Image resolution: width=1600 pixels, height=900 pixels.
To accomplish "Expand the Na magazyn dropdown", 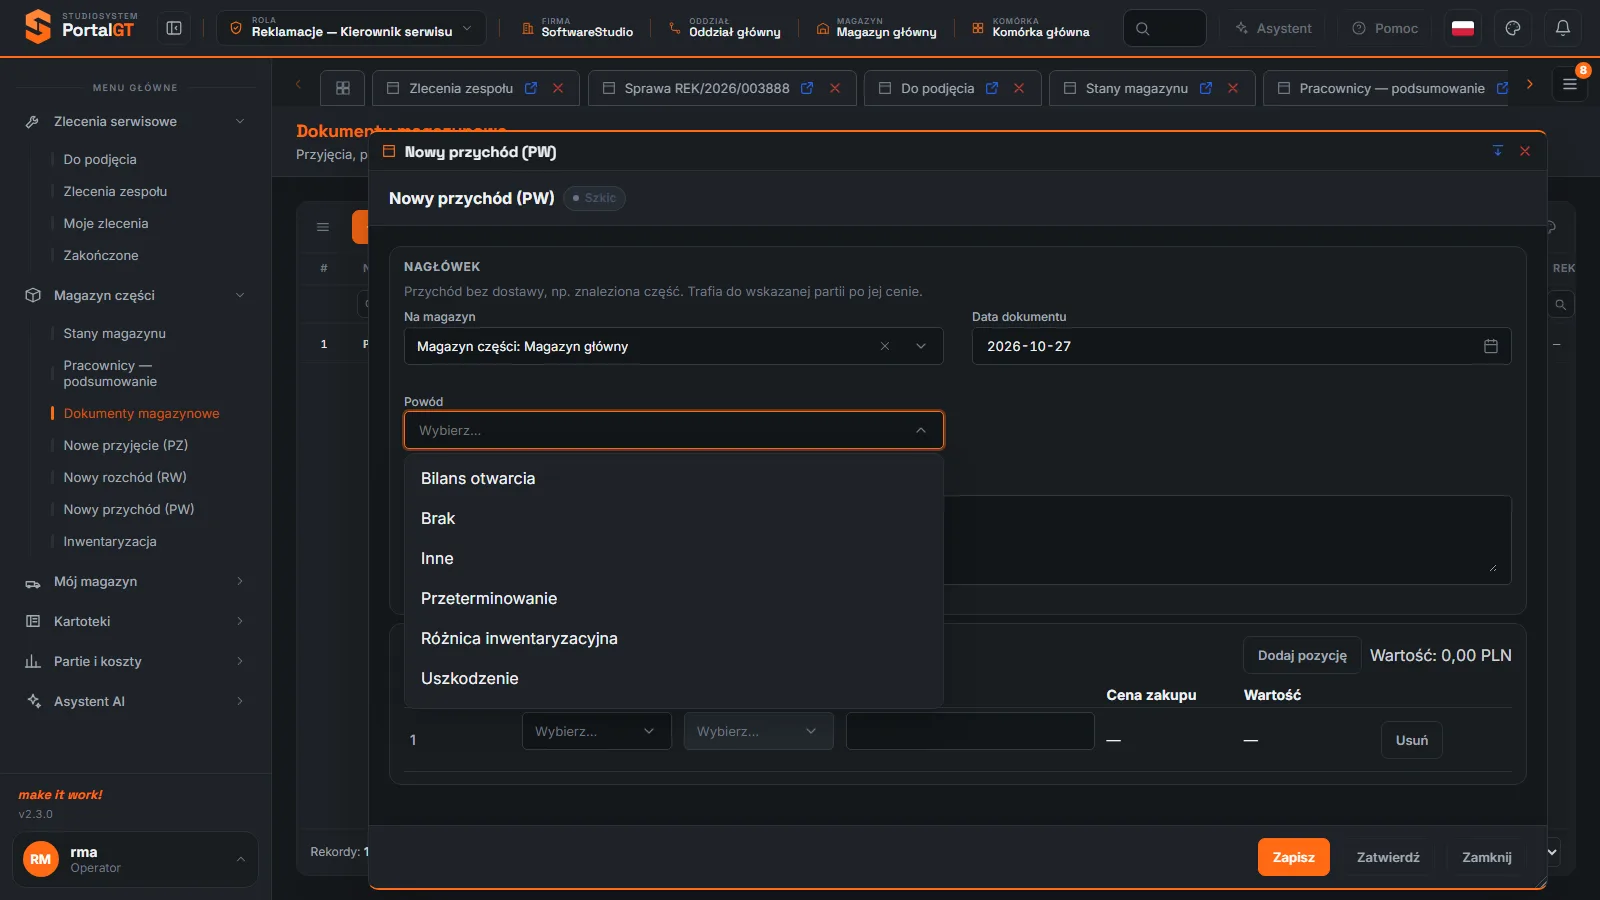I will pyautogui.click(x=921, y=346).
